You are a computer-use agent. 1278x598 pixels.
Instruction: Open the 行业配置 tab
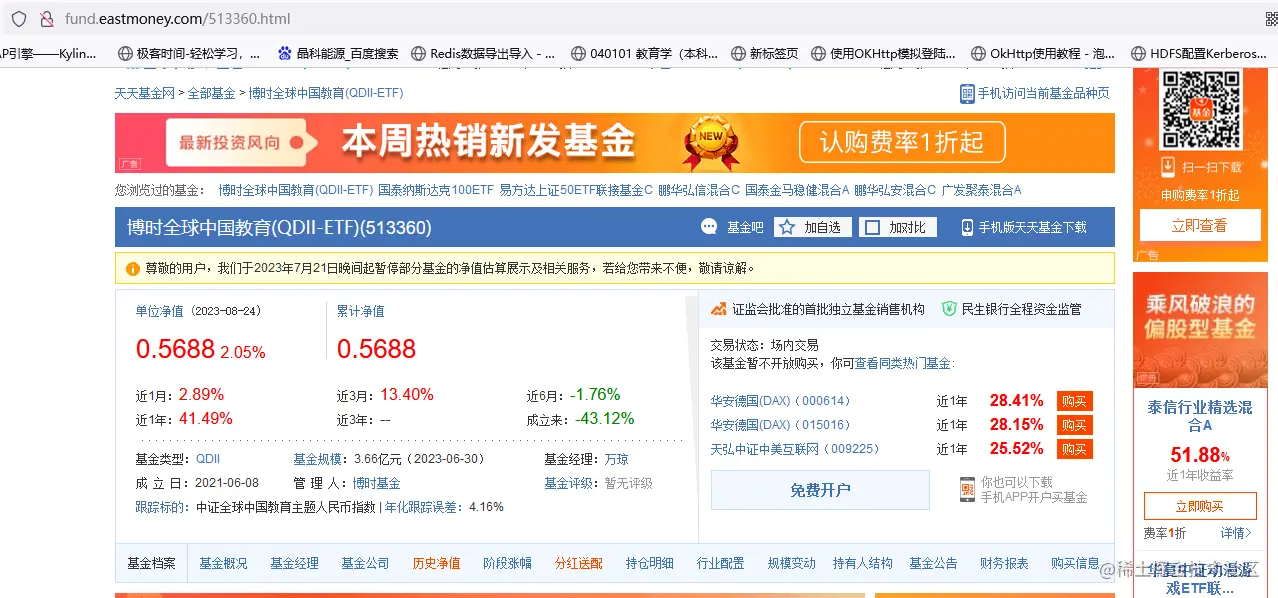pyautogui.click(x=721, y=563)
